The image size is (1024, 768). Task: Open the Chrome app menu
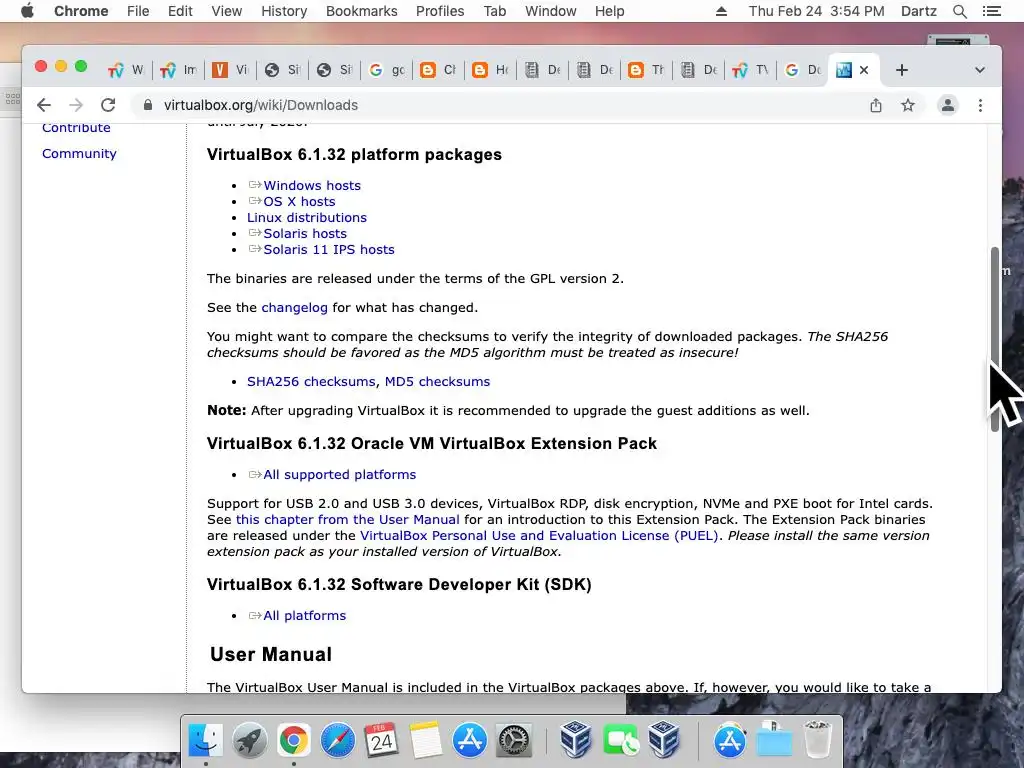pos(81,11)
